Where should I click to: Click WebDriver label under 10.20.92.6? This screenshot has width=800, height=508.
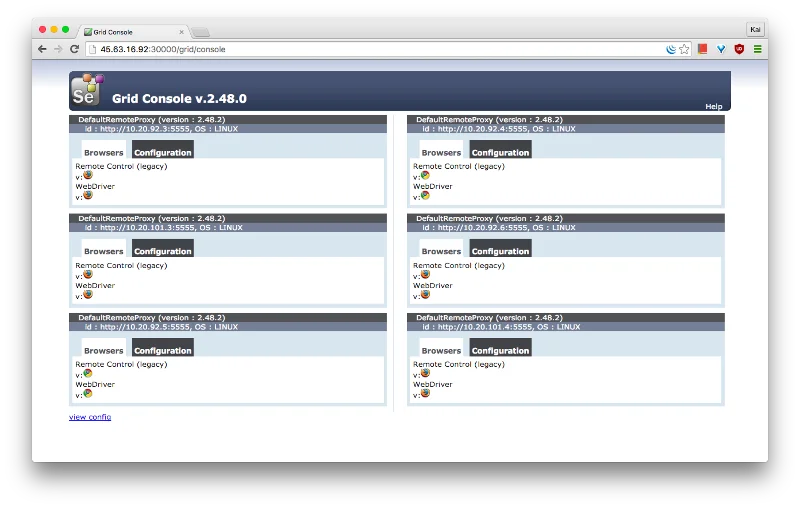433,286
